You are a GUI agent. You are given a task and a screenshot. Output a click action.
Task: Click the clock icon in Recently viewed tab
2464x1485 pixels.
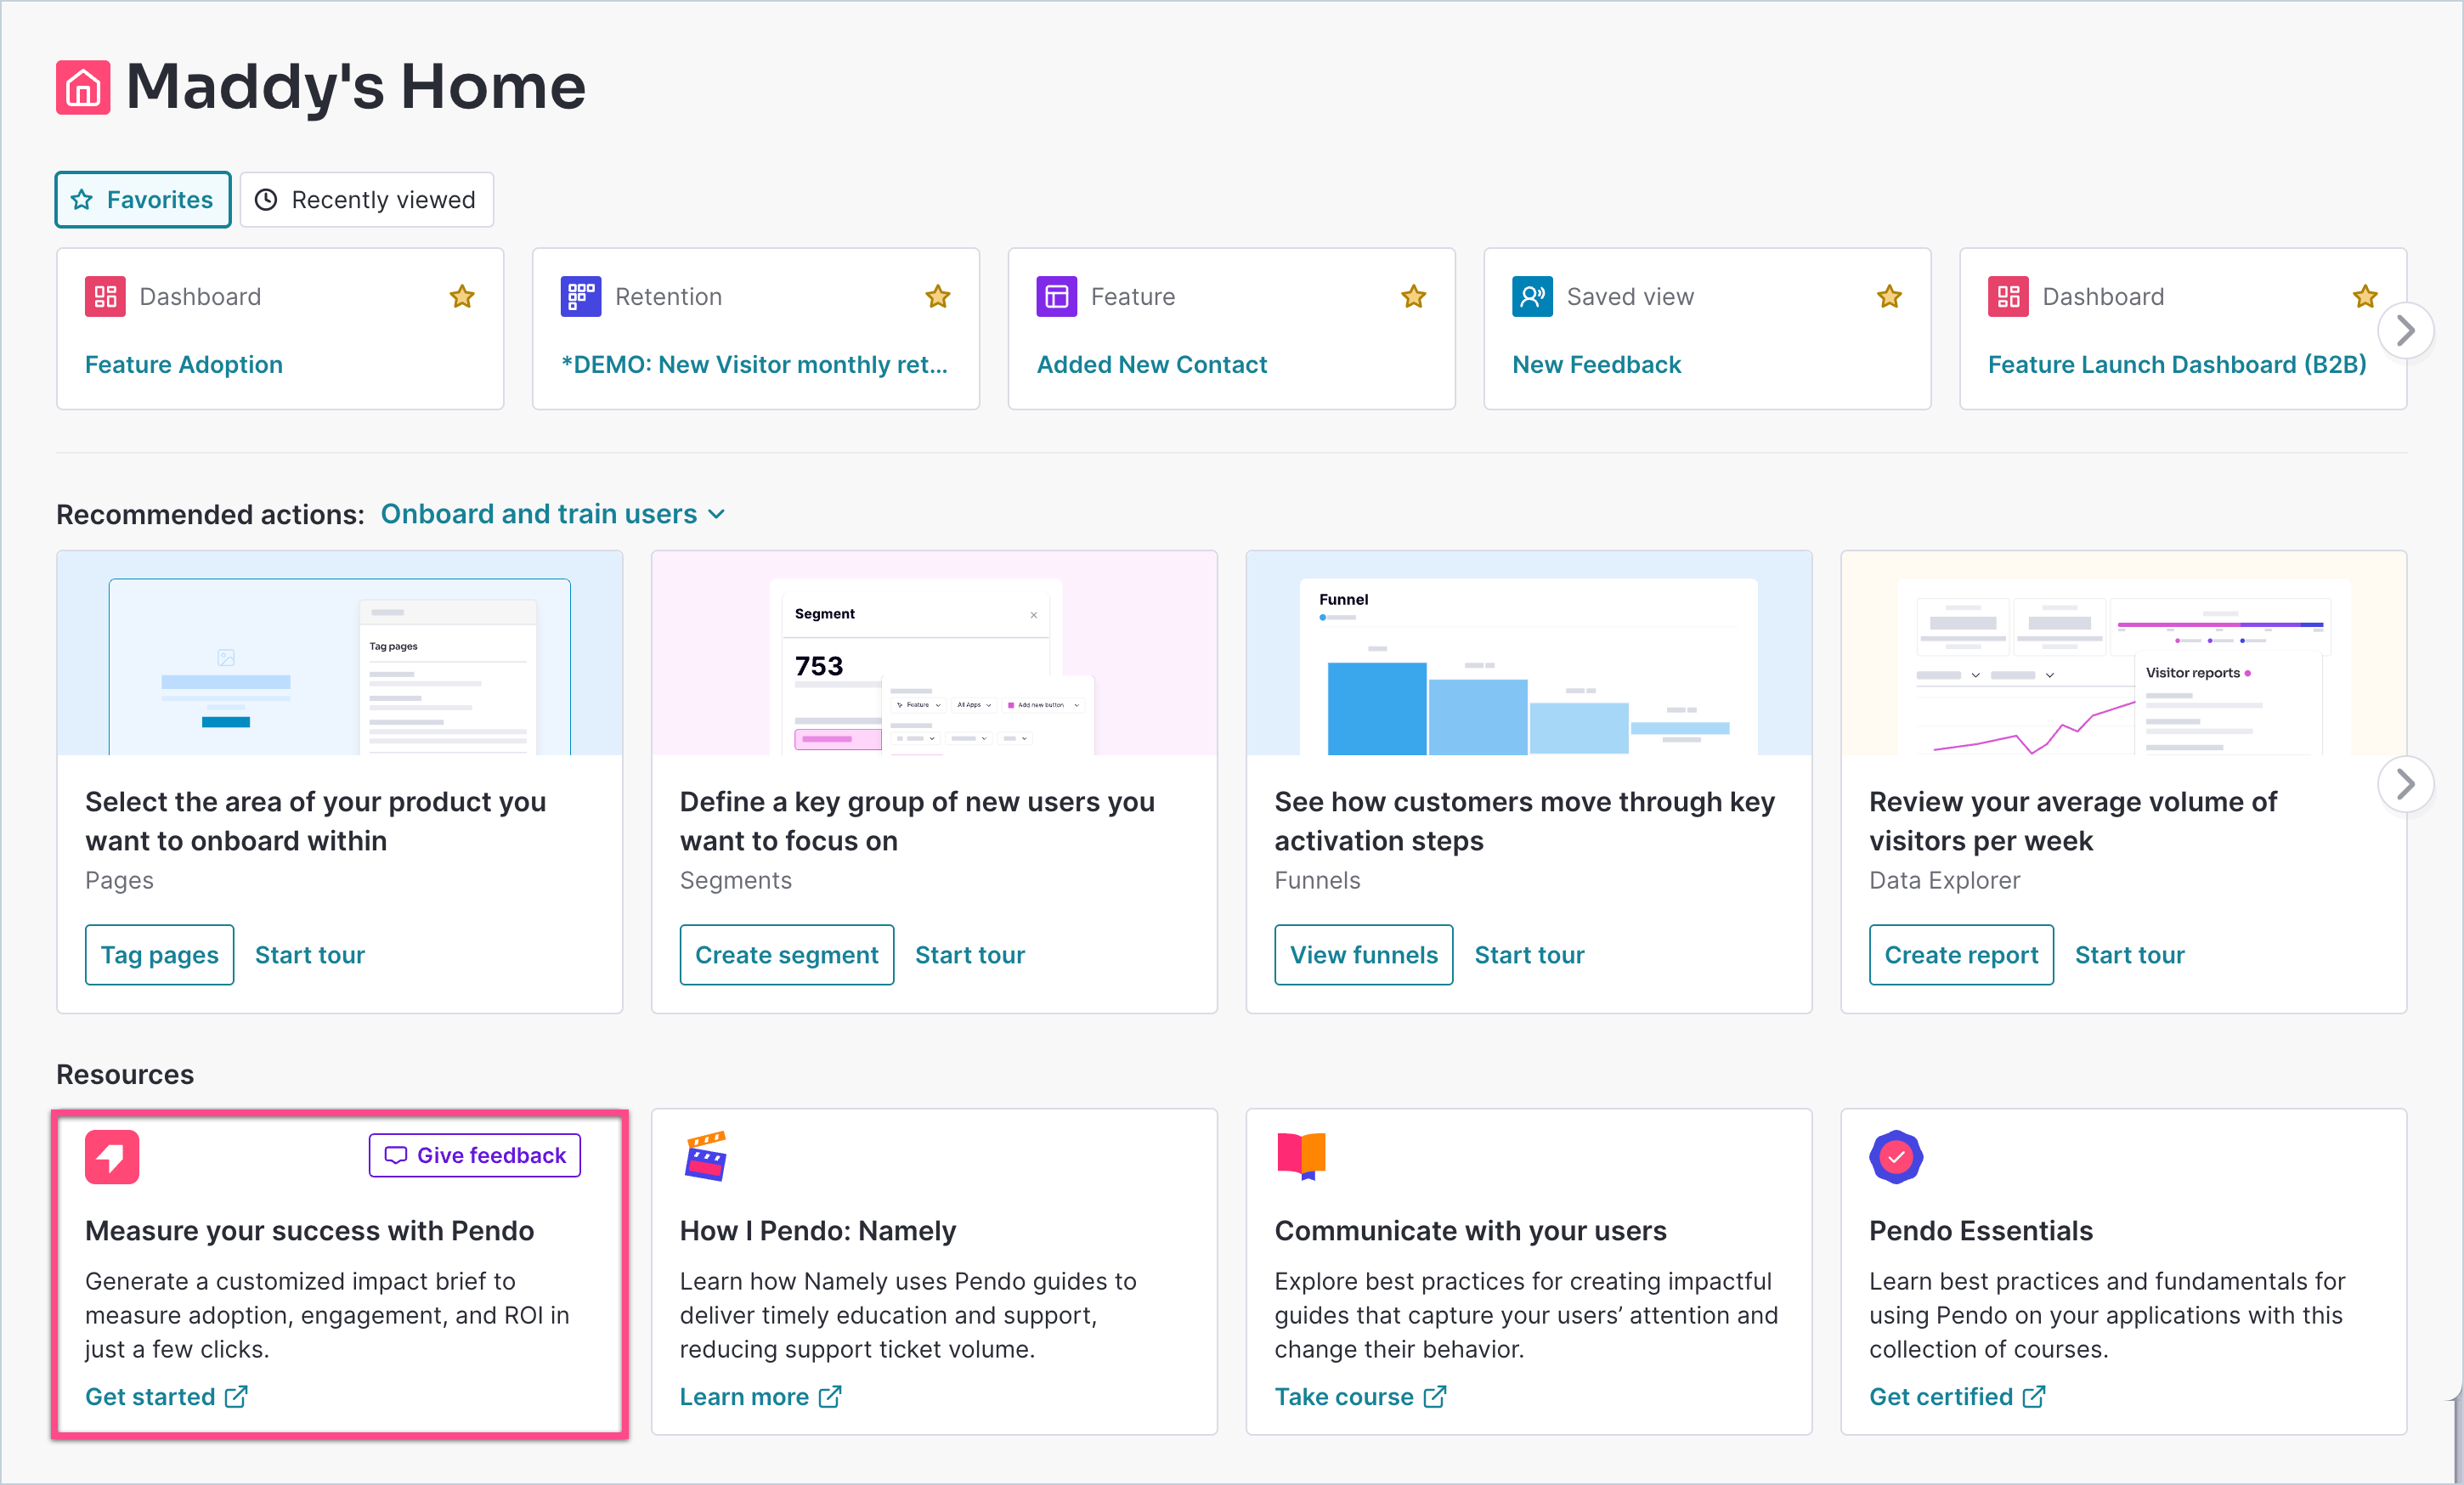(266, 200)
